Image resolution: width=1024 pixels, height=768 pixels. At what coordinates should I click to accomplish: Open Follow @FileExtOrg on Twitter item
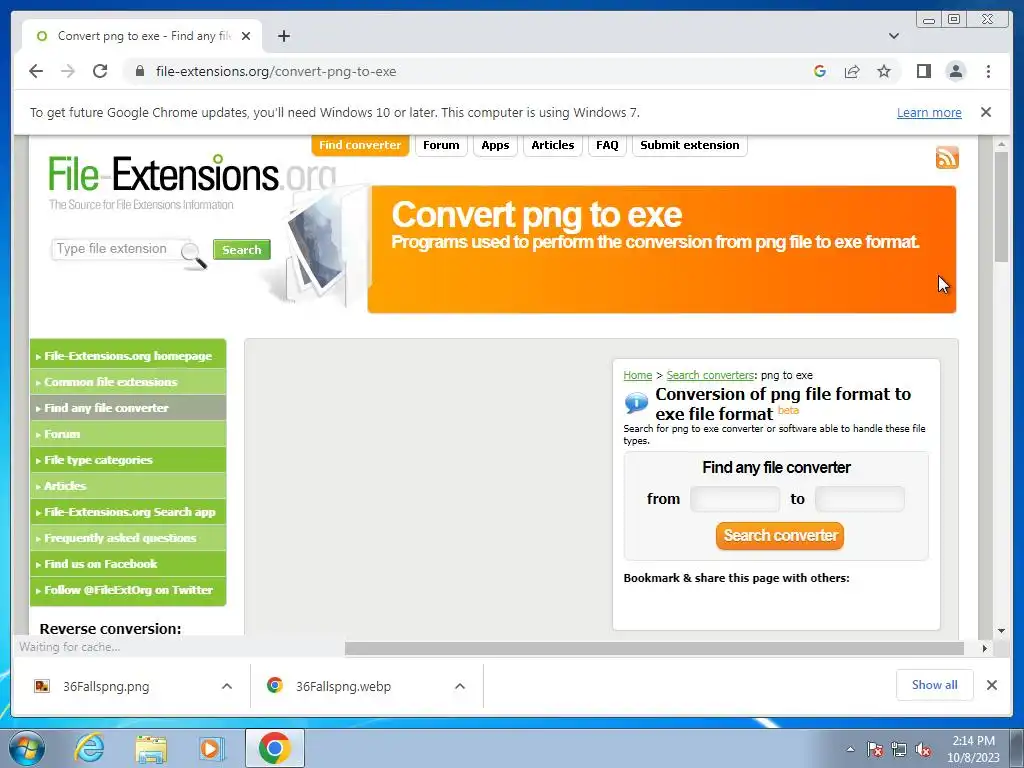coord(128,590)
